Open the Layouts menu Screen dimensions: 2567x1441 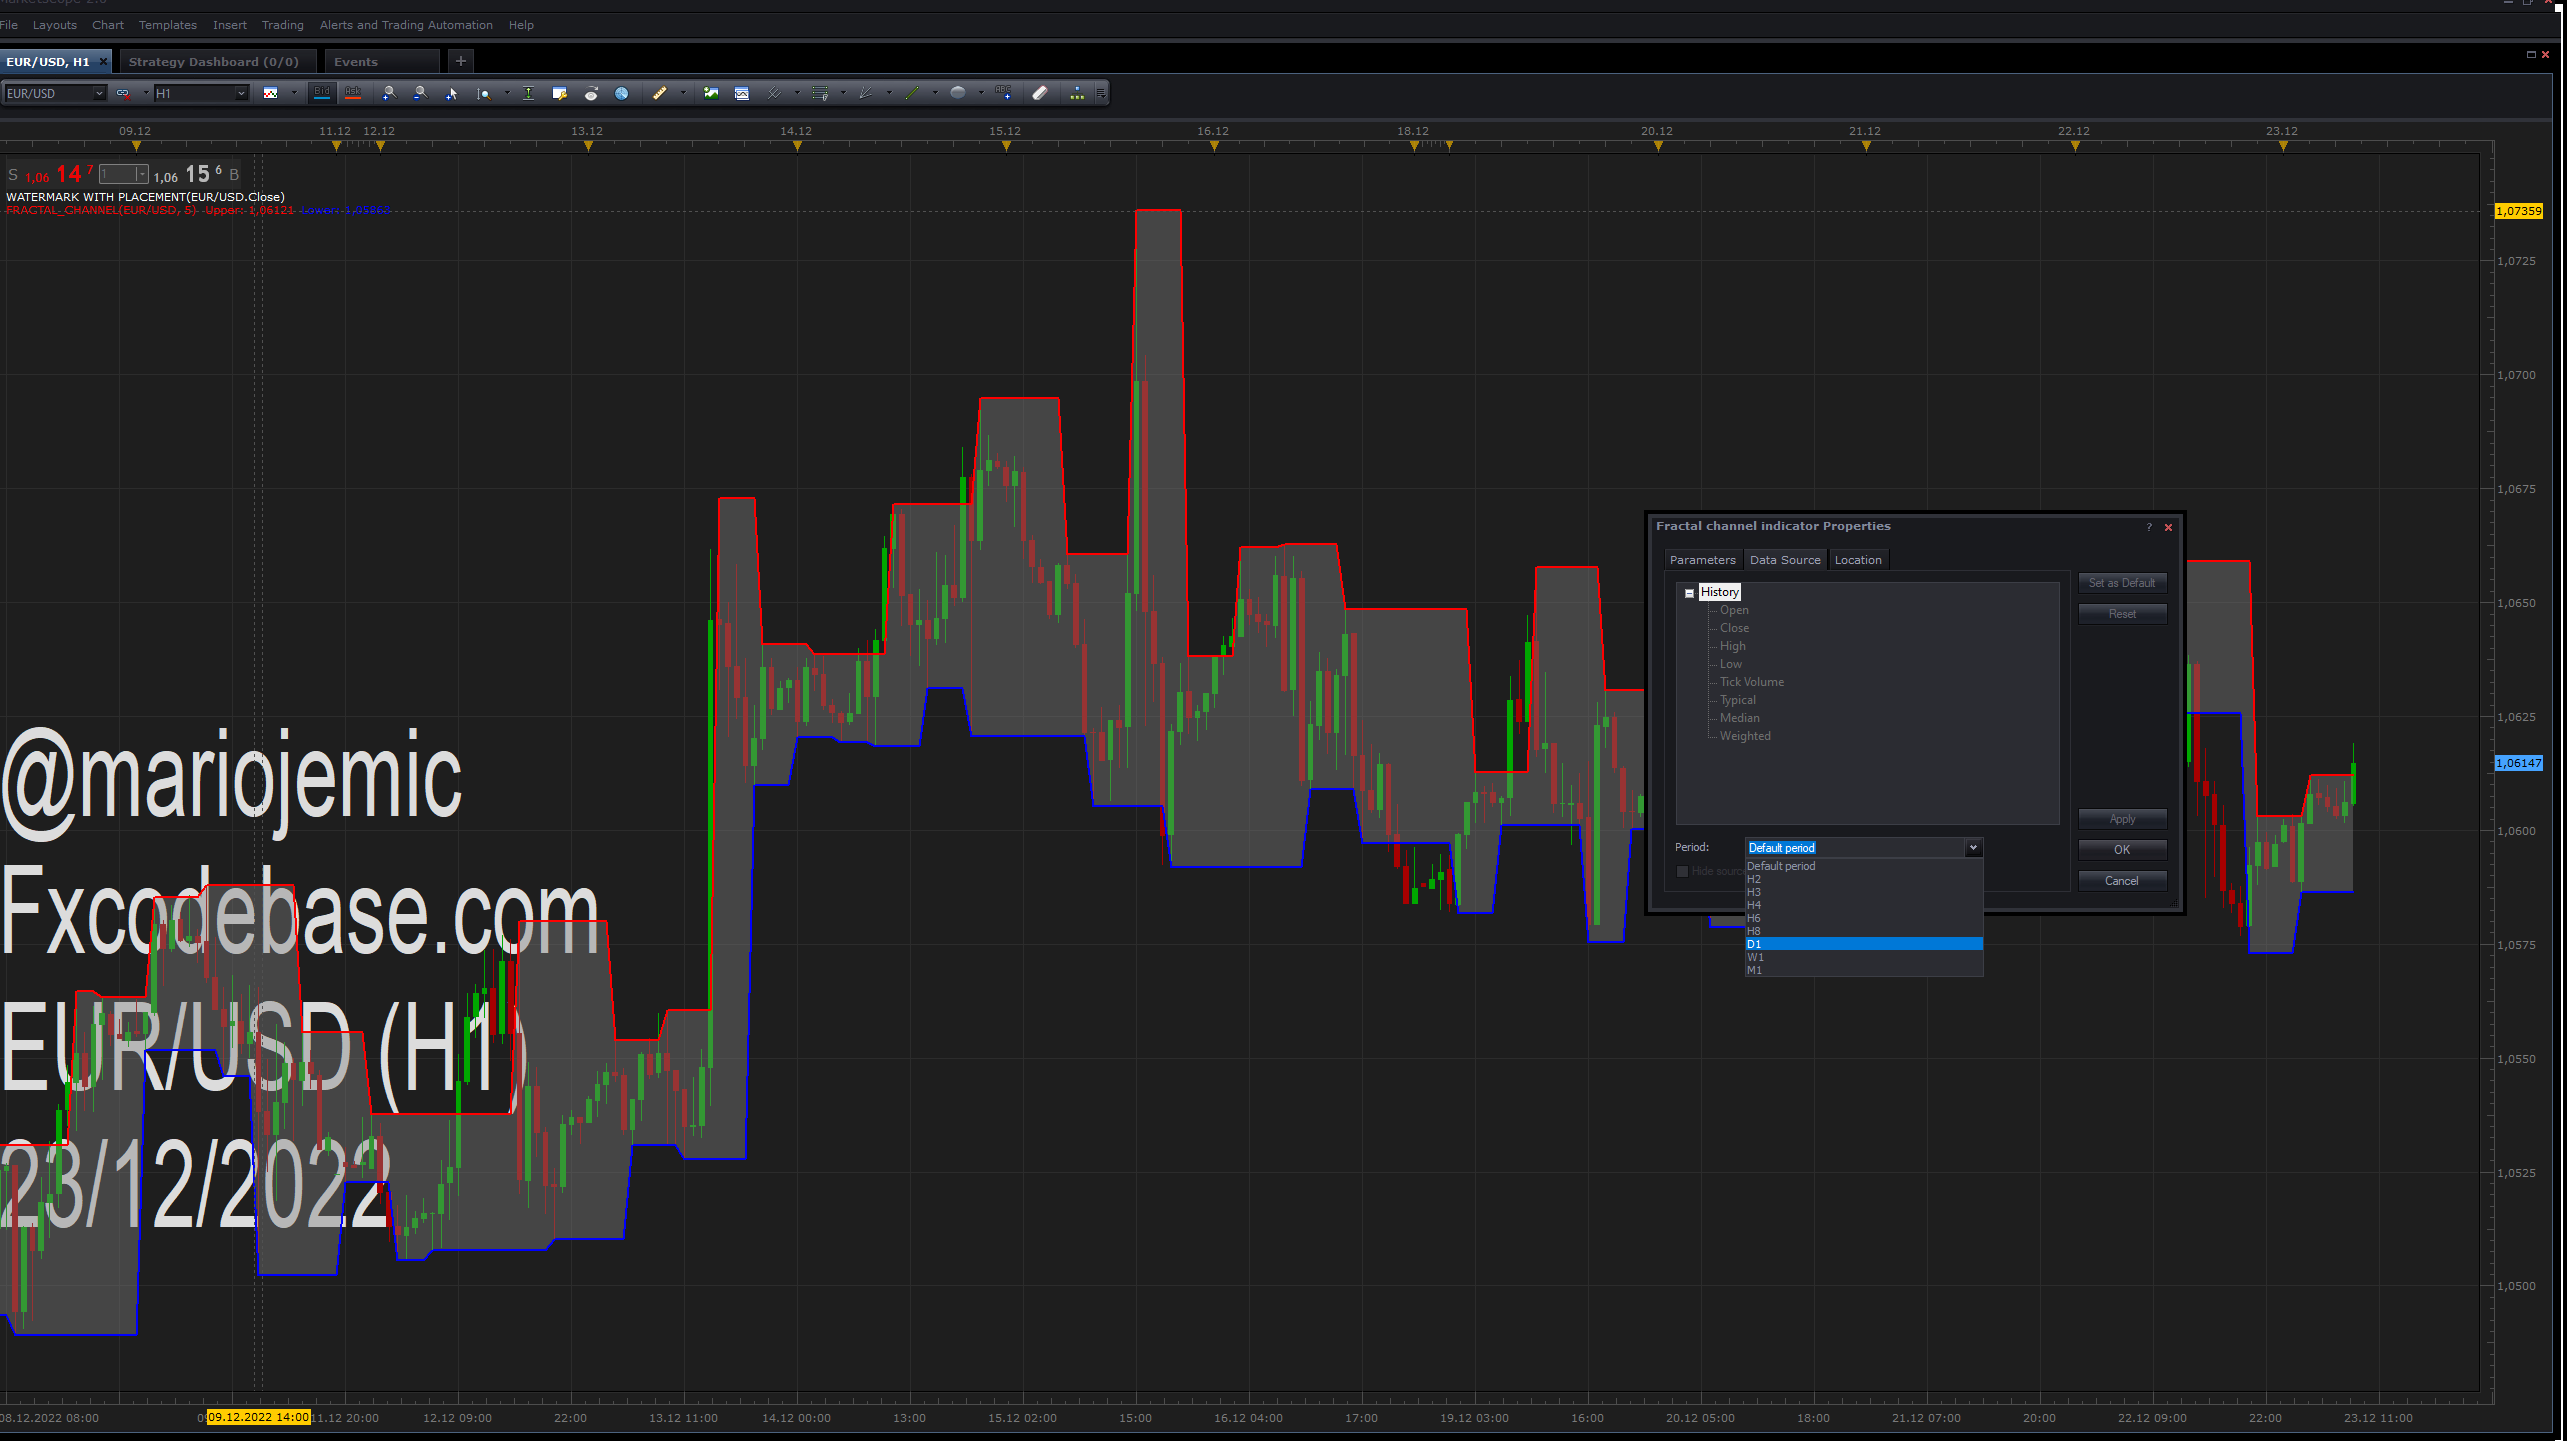pos(54,25)
